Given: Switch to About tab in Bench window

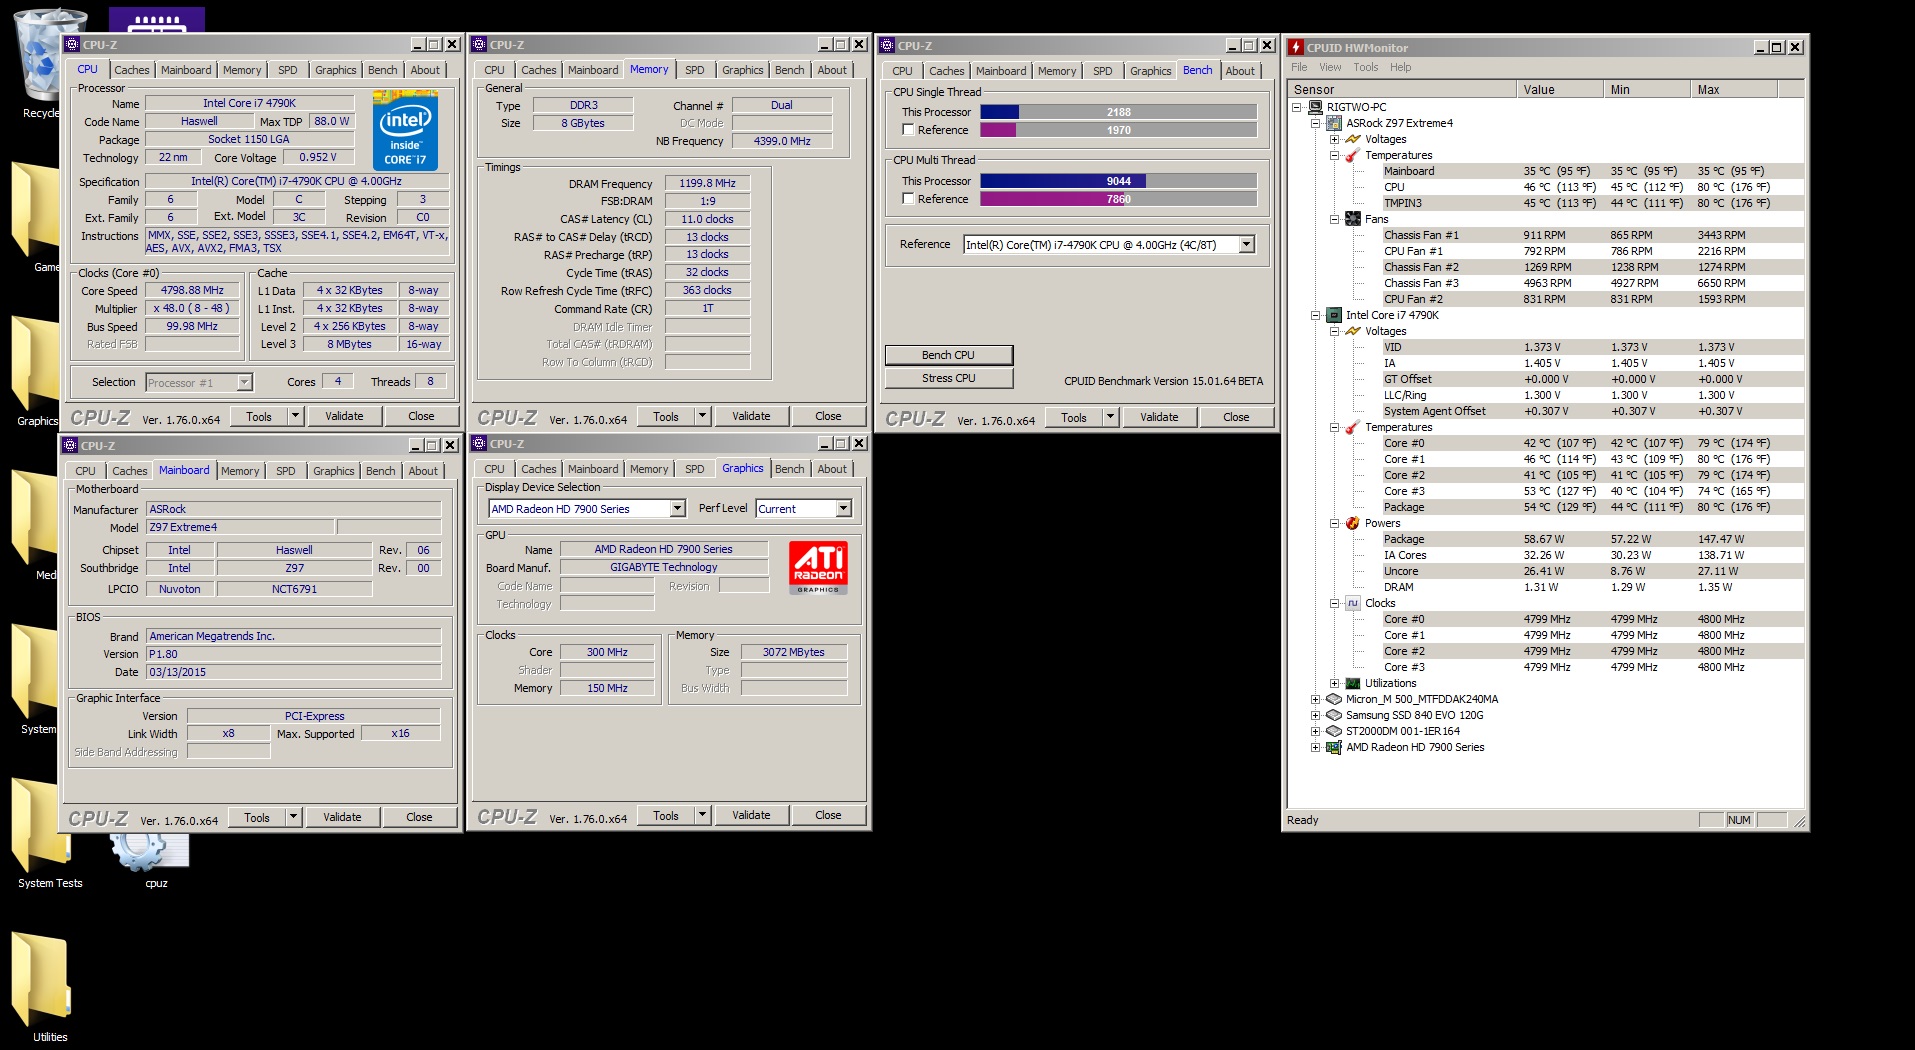Looking at the screenshot, I should coord(1239,71).
